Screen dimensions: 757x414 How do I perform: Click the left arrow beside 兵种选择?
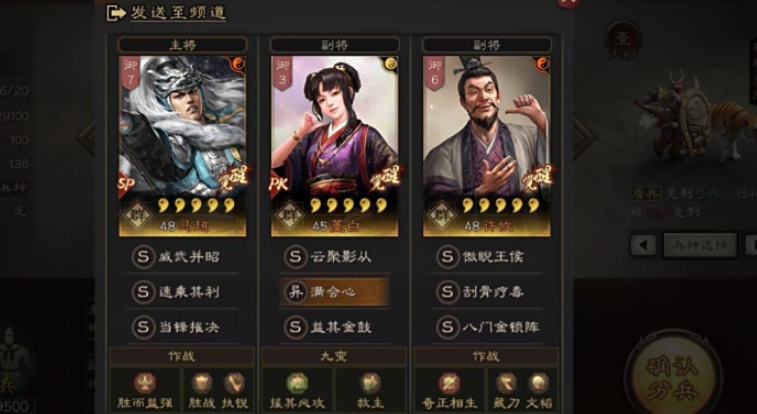[643, 245]
